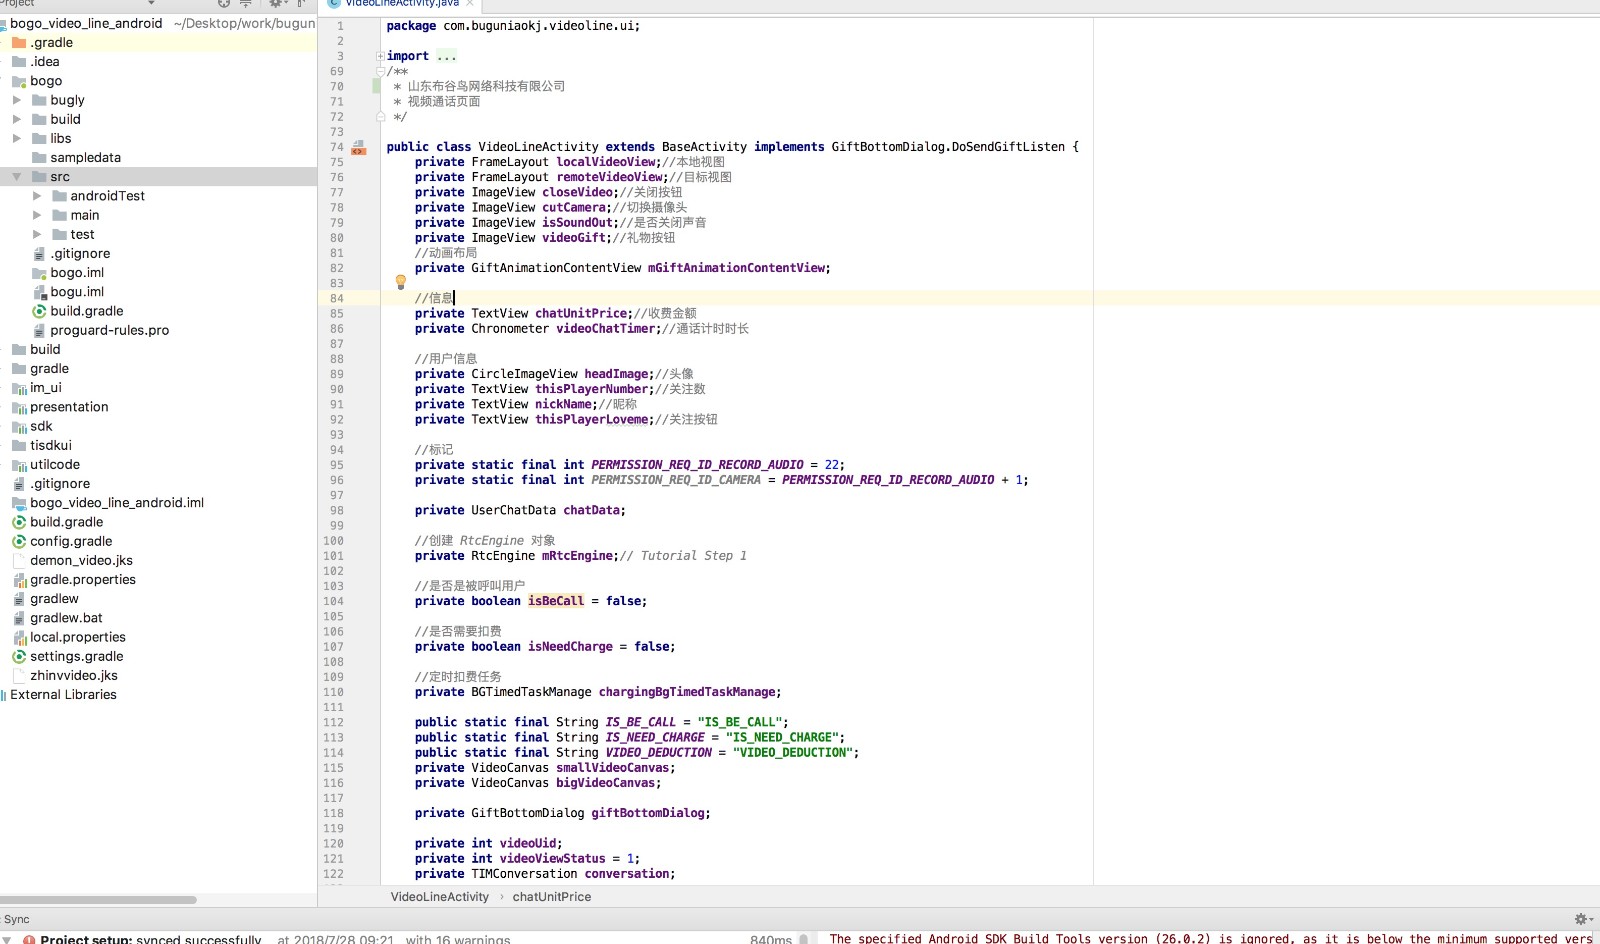Click GiftBottomDialog.DoSendGiftListen in class declaration

tap(948, 147)
